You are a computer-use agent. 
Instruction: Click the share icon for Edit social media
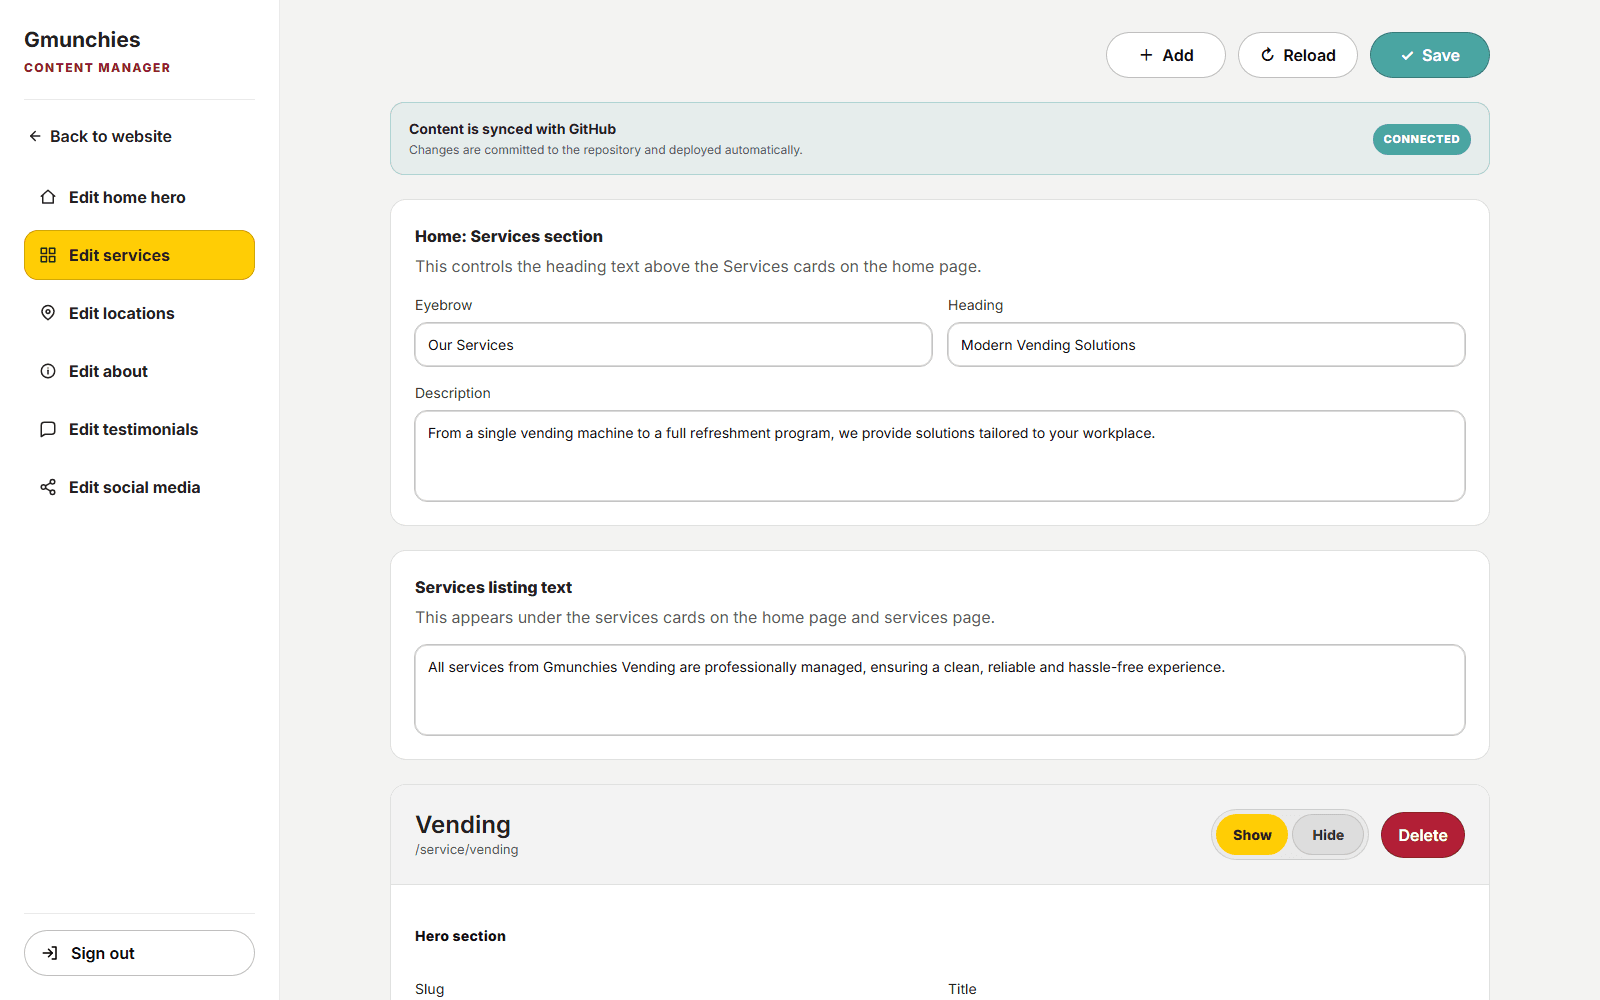48,487
